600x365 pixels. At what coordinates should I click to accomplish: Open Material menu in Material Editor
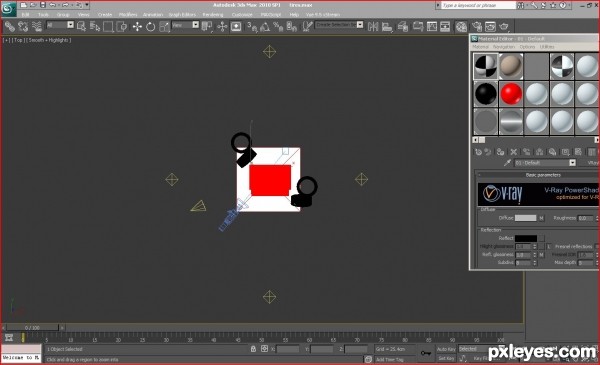(x=481, y=47)
